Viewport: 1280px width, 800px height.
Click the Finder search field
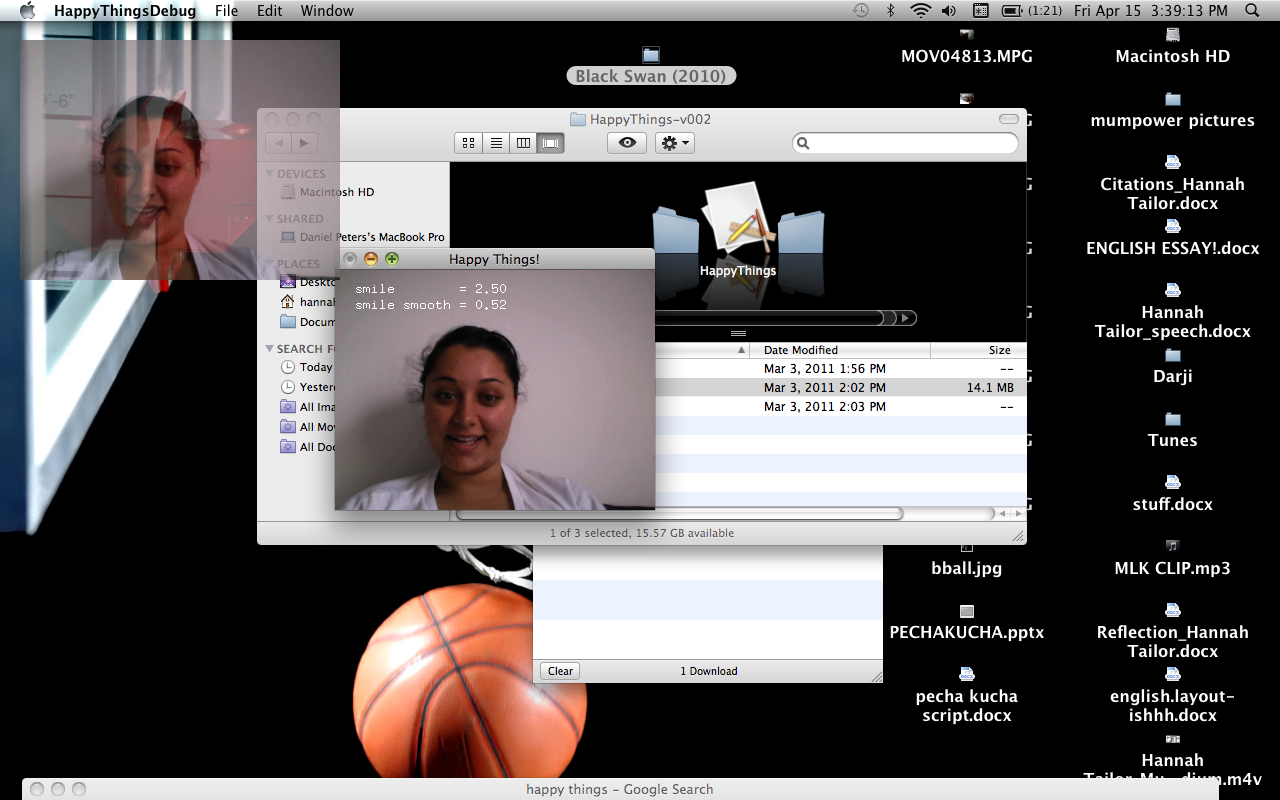click(905, 143)
